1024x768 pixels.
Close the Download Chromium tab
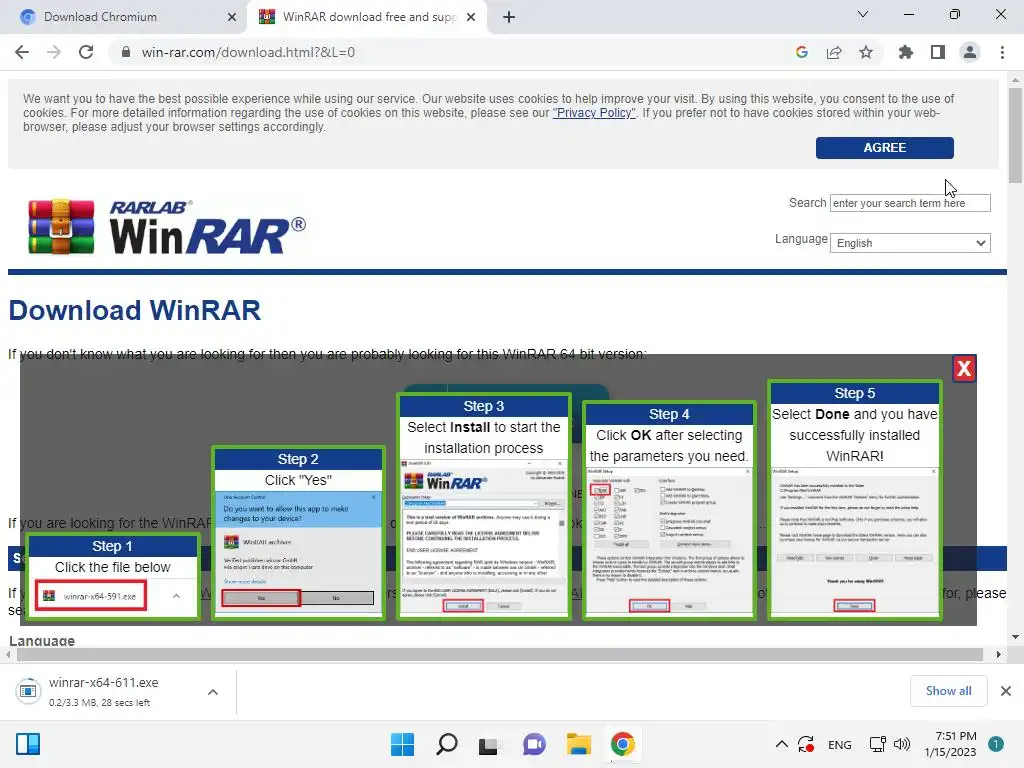[x=232, y=17]
